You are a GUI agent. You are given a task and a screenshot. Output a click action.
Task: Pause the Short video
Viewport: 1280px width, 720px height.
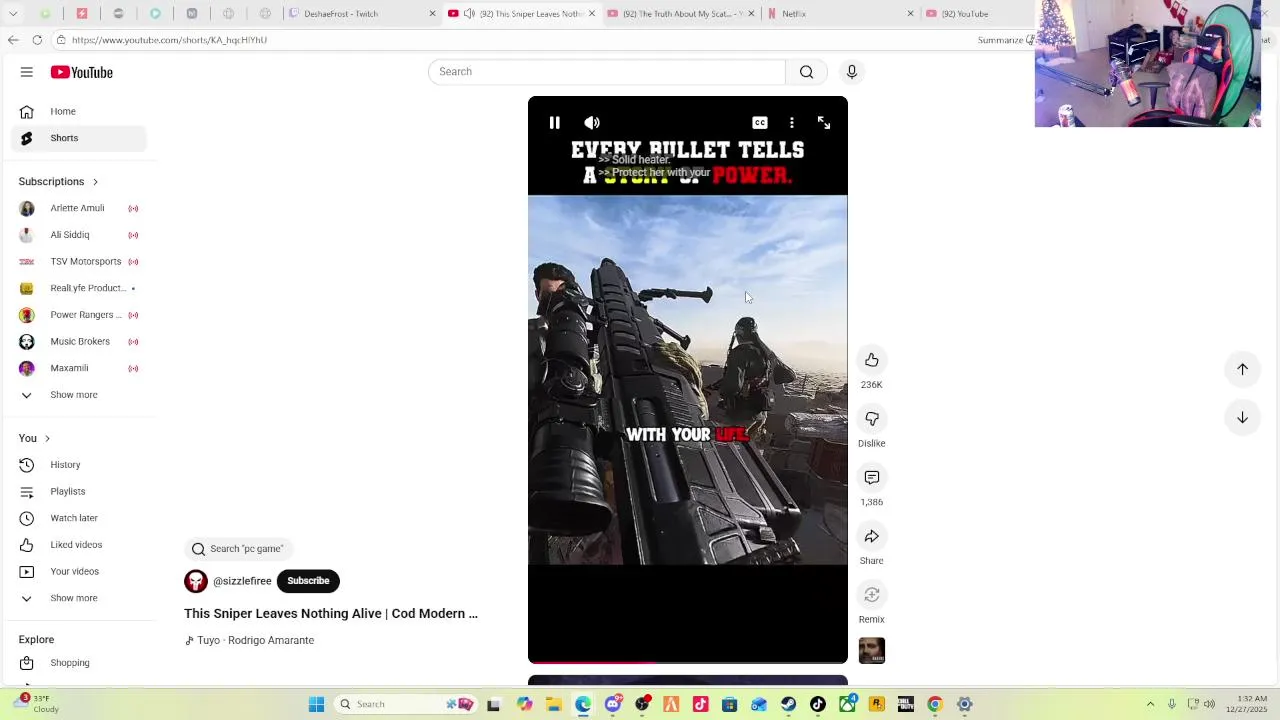pyautogui.click(x=554, y=123)
